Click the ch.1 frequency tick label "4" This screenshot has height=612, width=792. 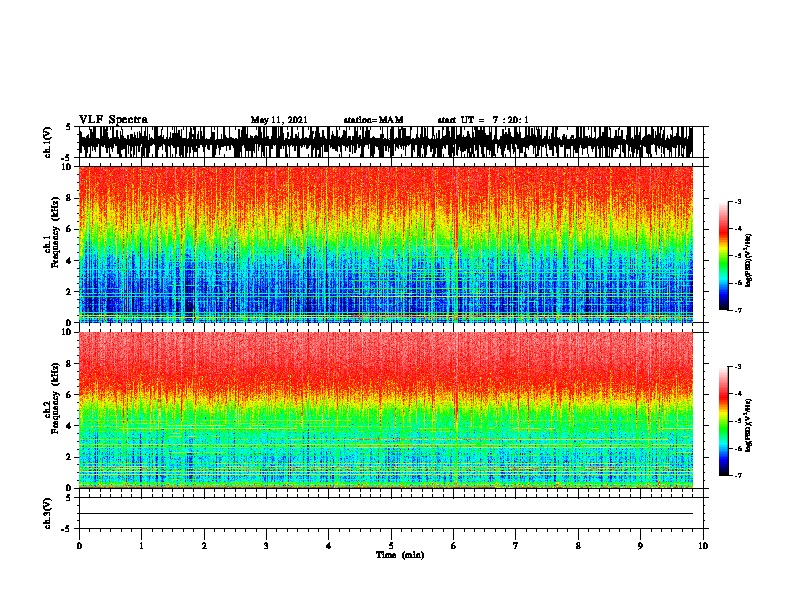pyautogui.click(x=70, y=261)
